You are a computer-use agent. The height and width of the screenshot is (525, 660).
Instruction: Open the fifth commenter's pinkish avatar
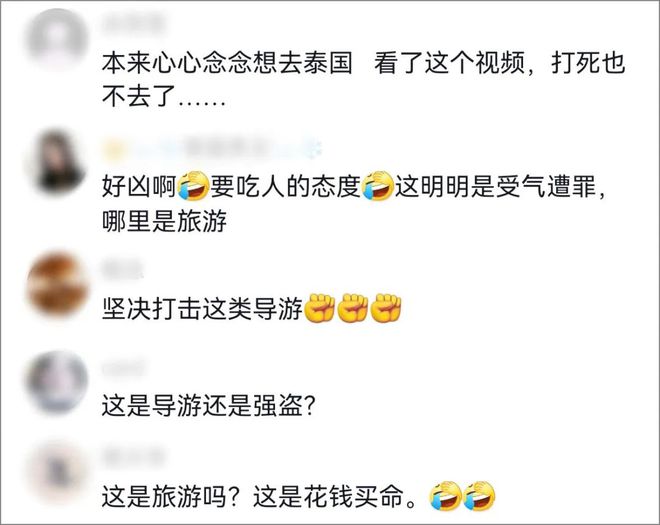click(x=58, y=472)
